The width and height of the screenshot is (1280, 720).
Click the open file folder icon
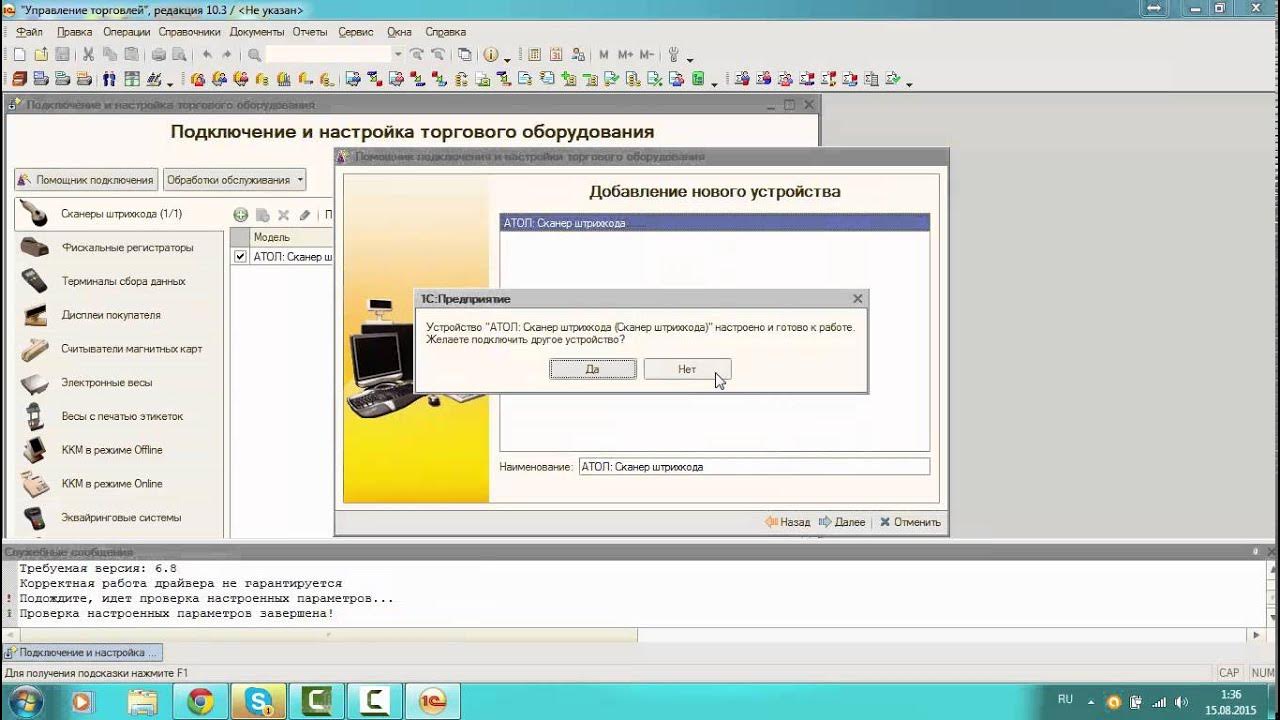click(x=41, y=54)
